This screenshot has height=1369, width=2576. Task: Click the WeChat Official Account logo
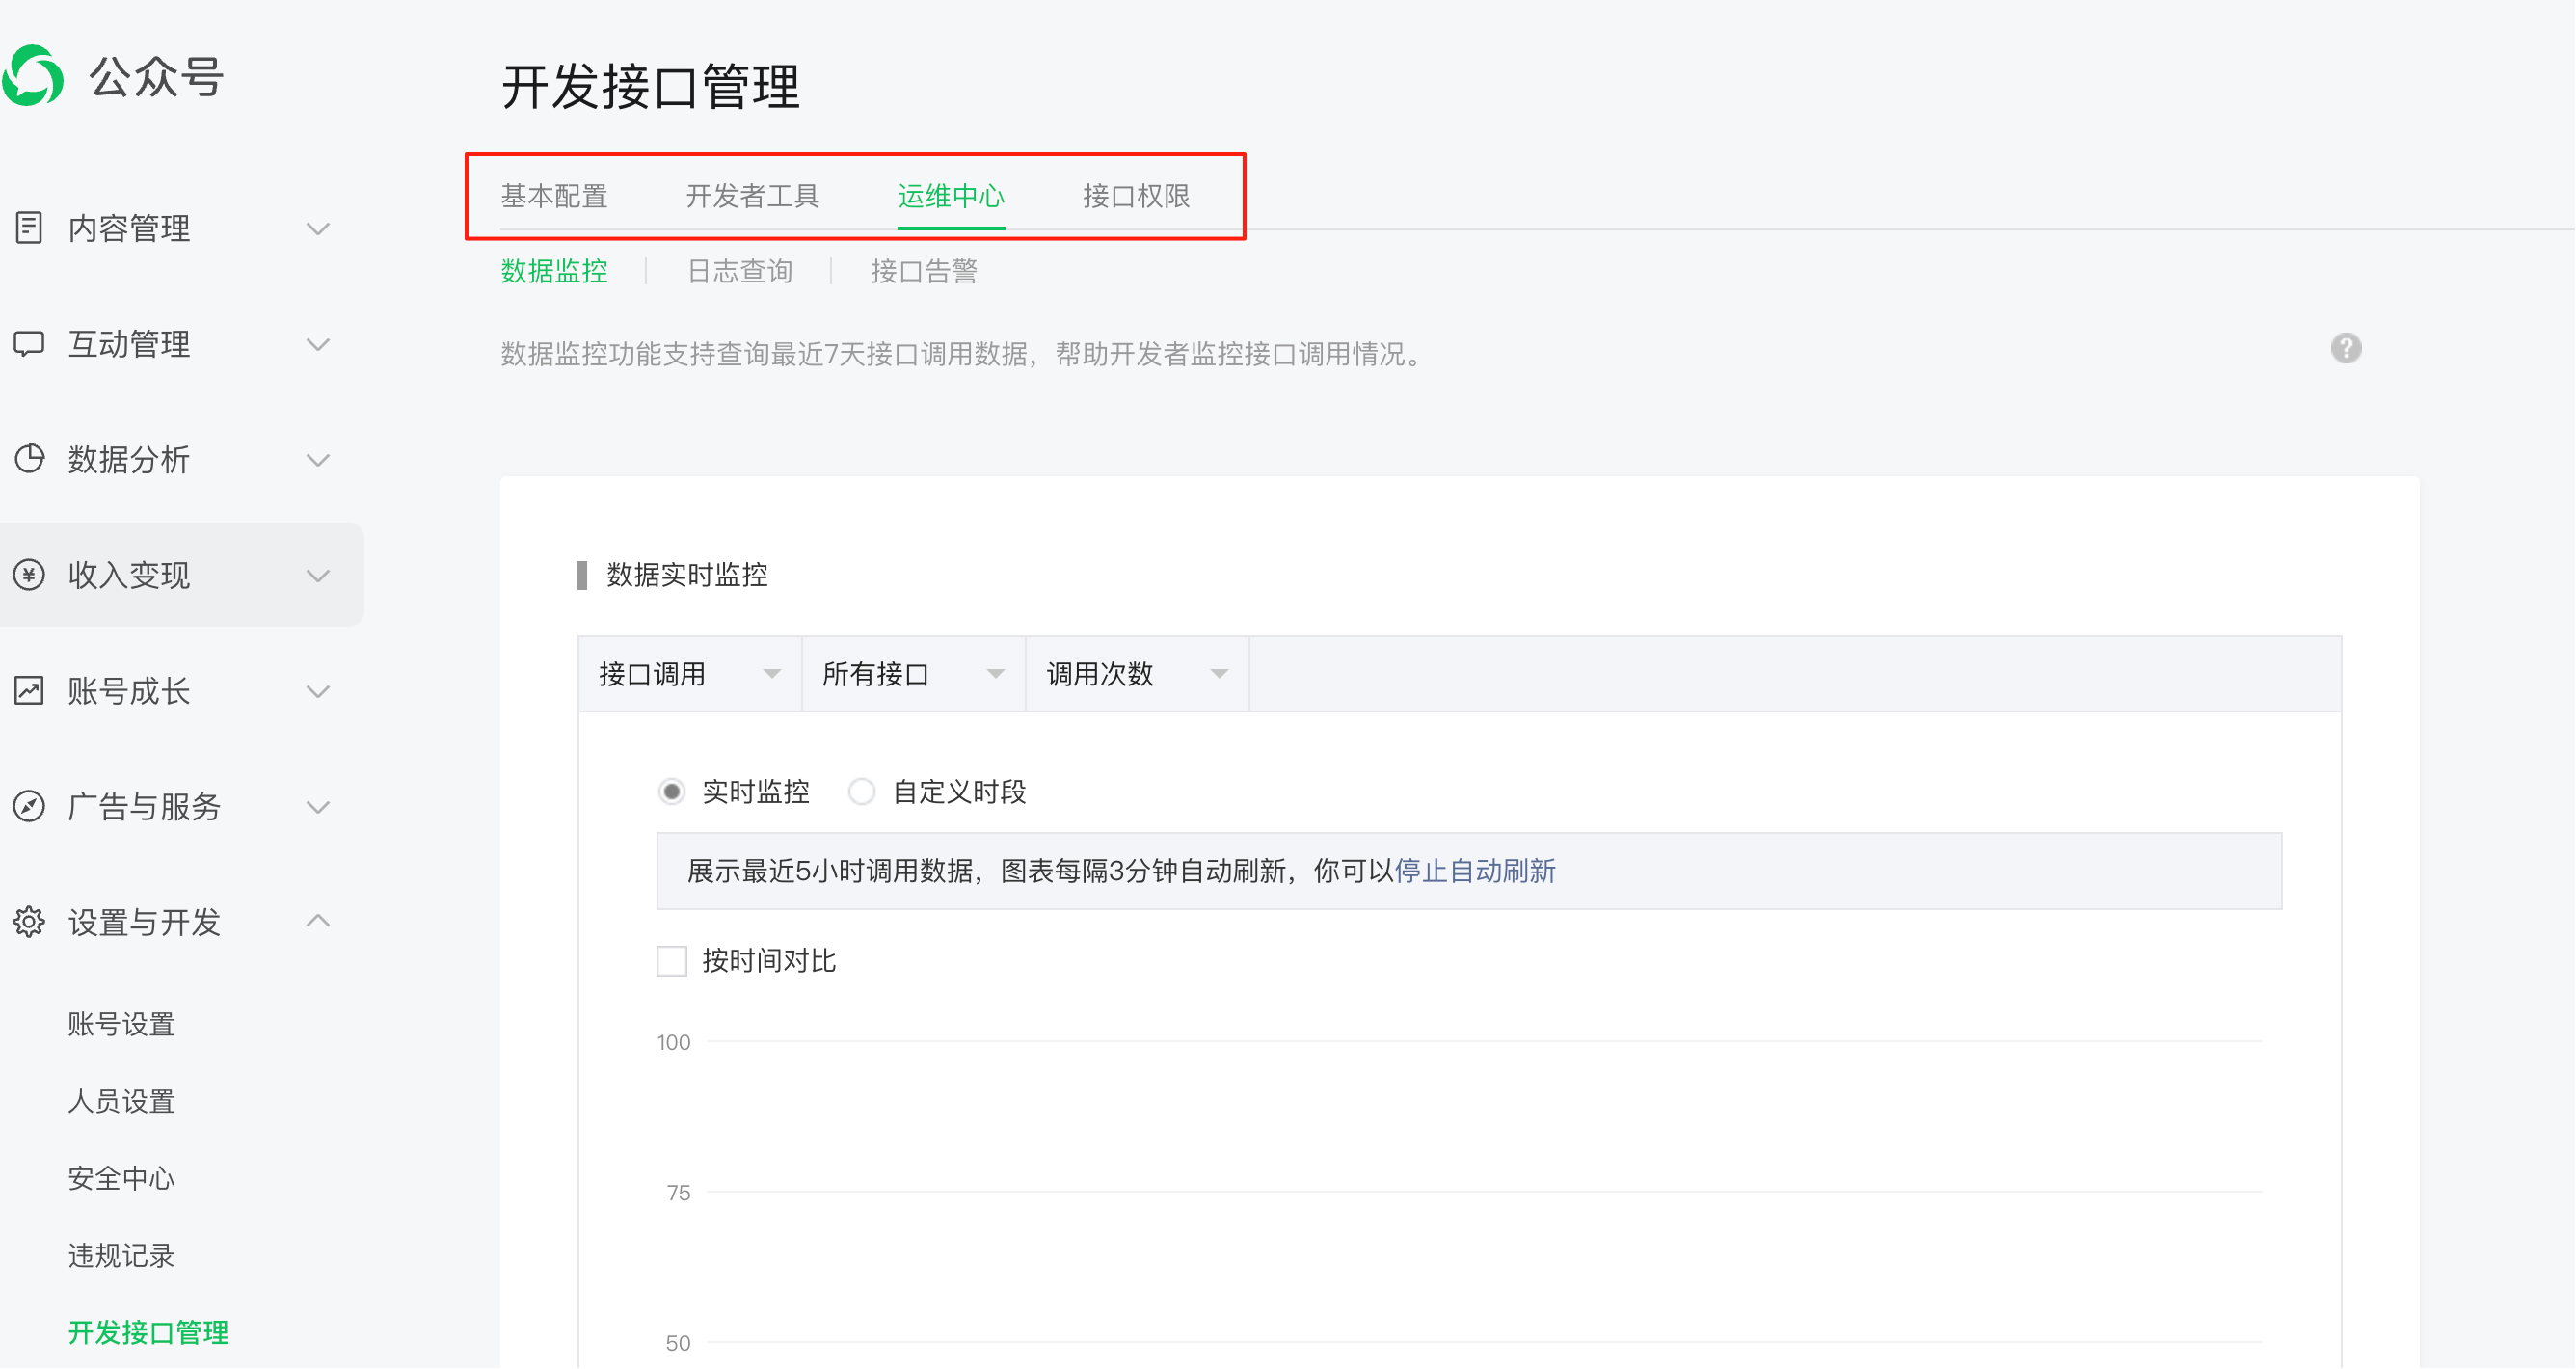click(33, 76)
